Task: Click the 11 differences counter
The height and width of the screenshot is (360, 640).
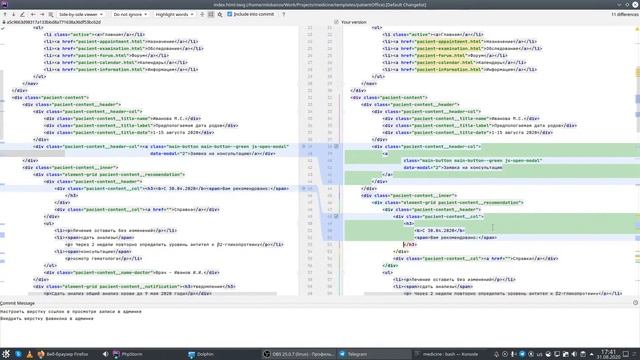Action: tap(624, 14)
